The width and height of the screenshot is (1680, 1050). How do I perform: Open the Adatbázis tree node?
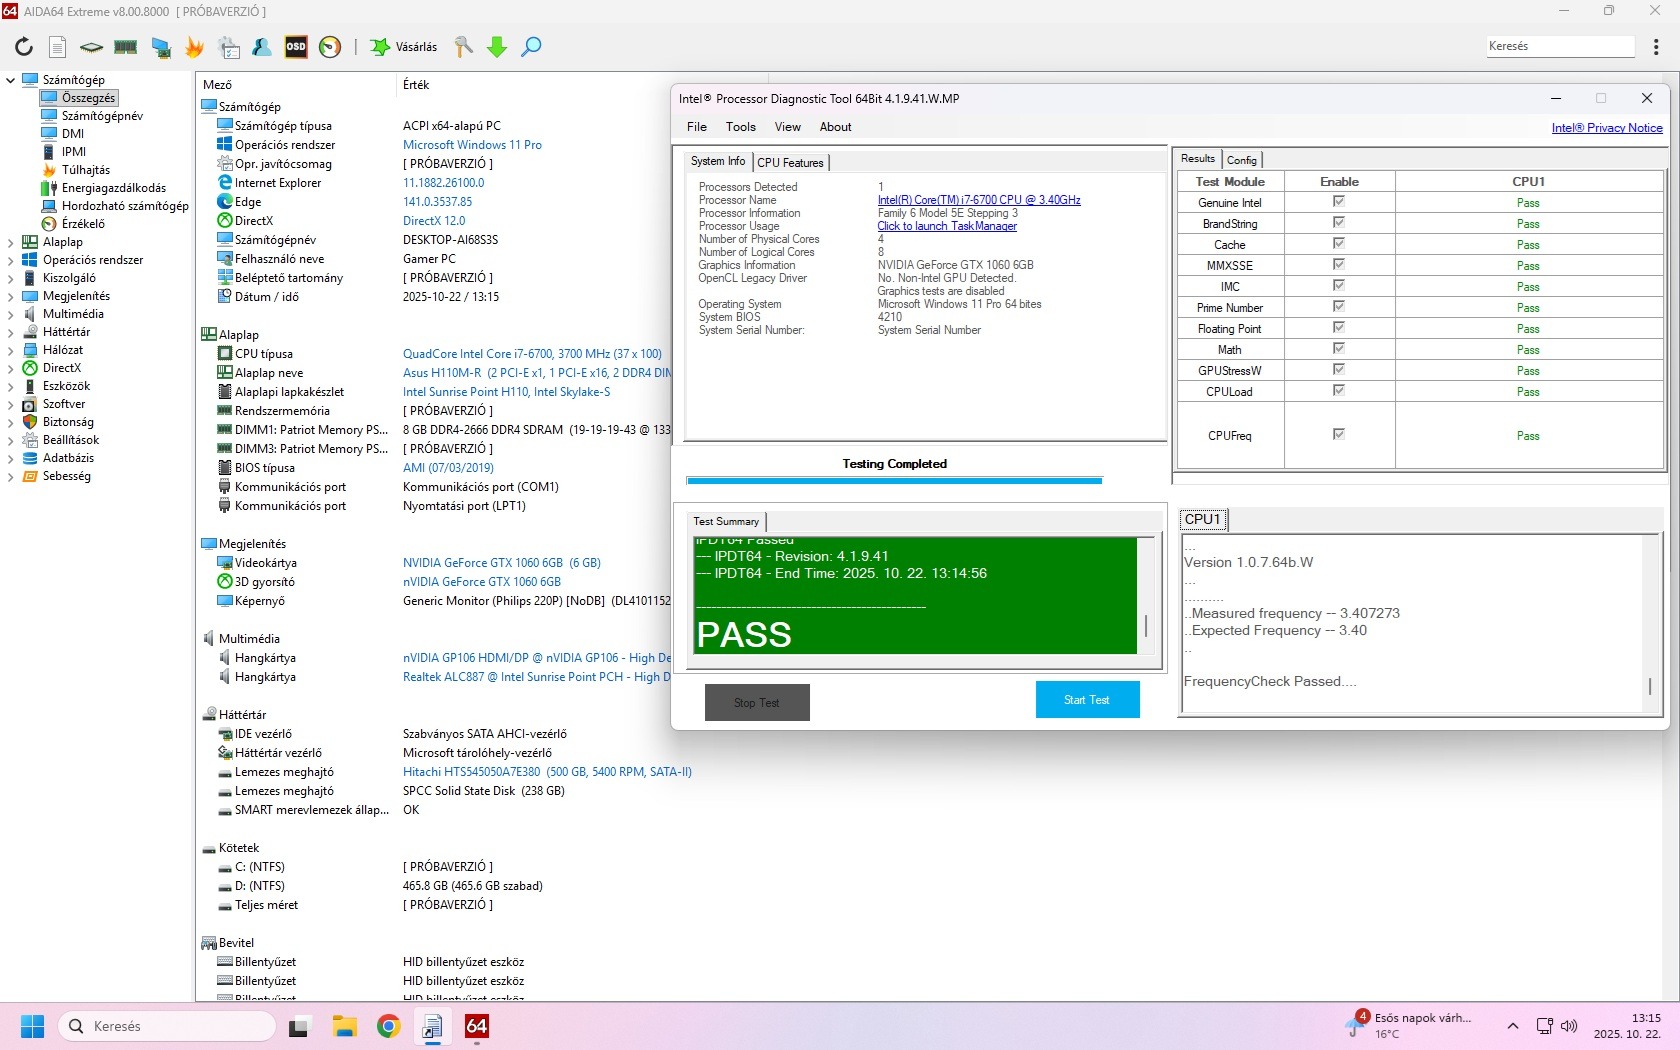point(68,458)
